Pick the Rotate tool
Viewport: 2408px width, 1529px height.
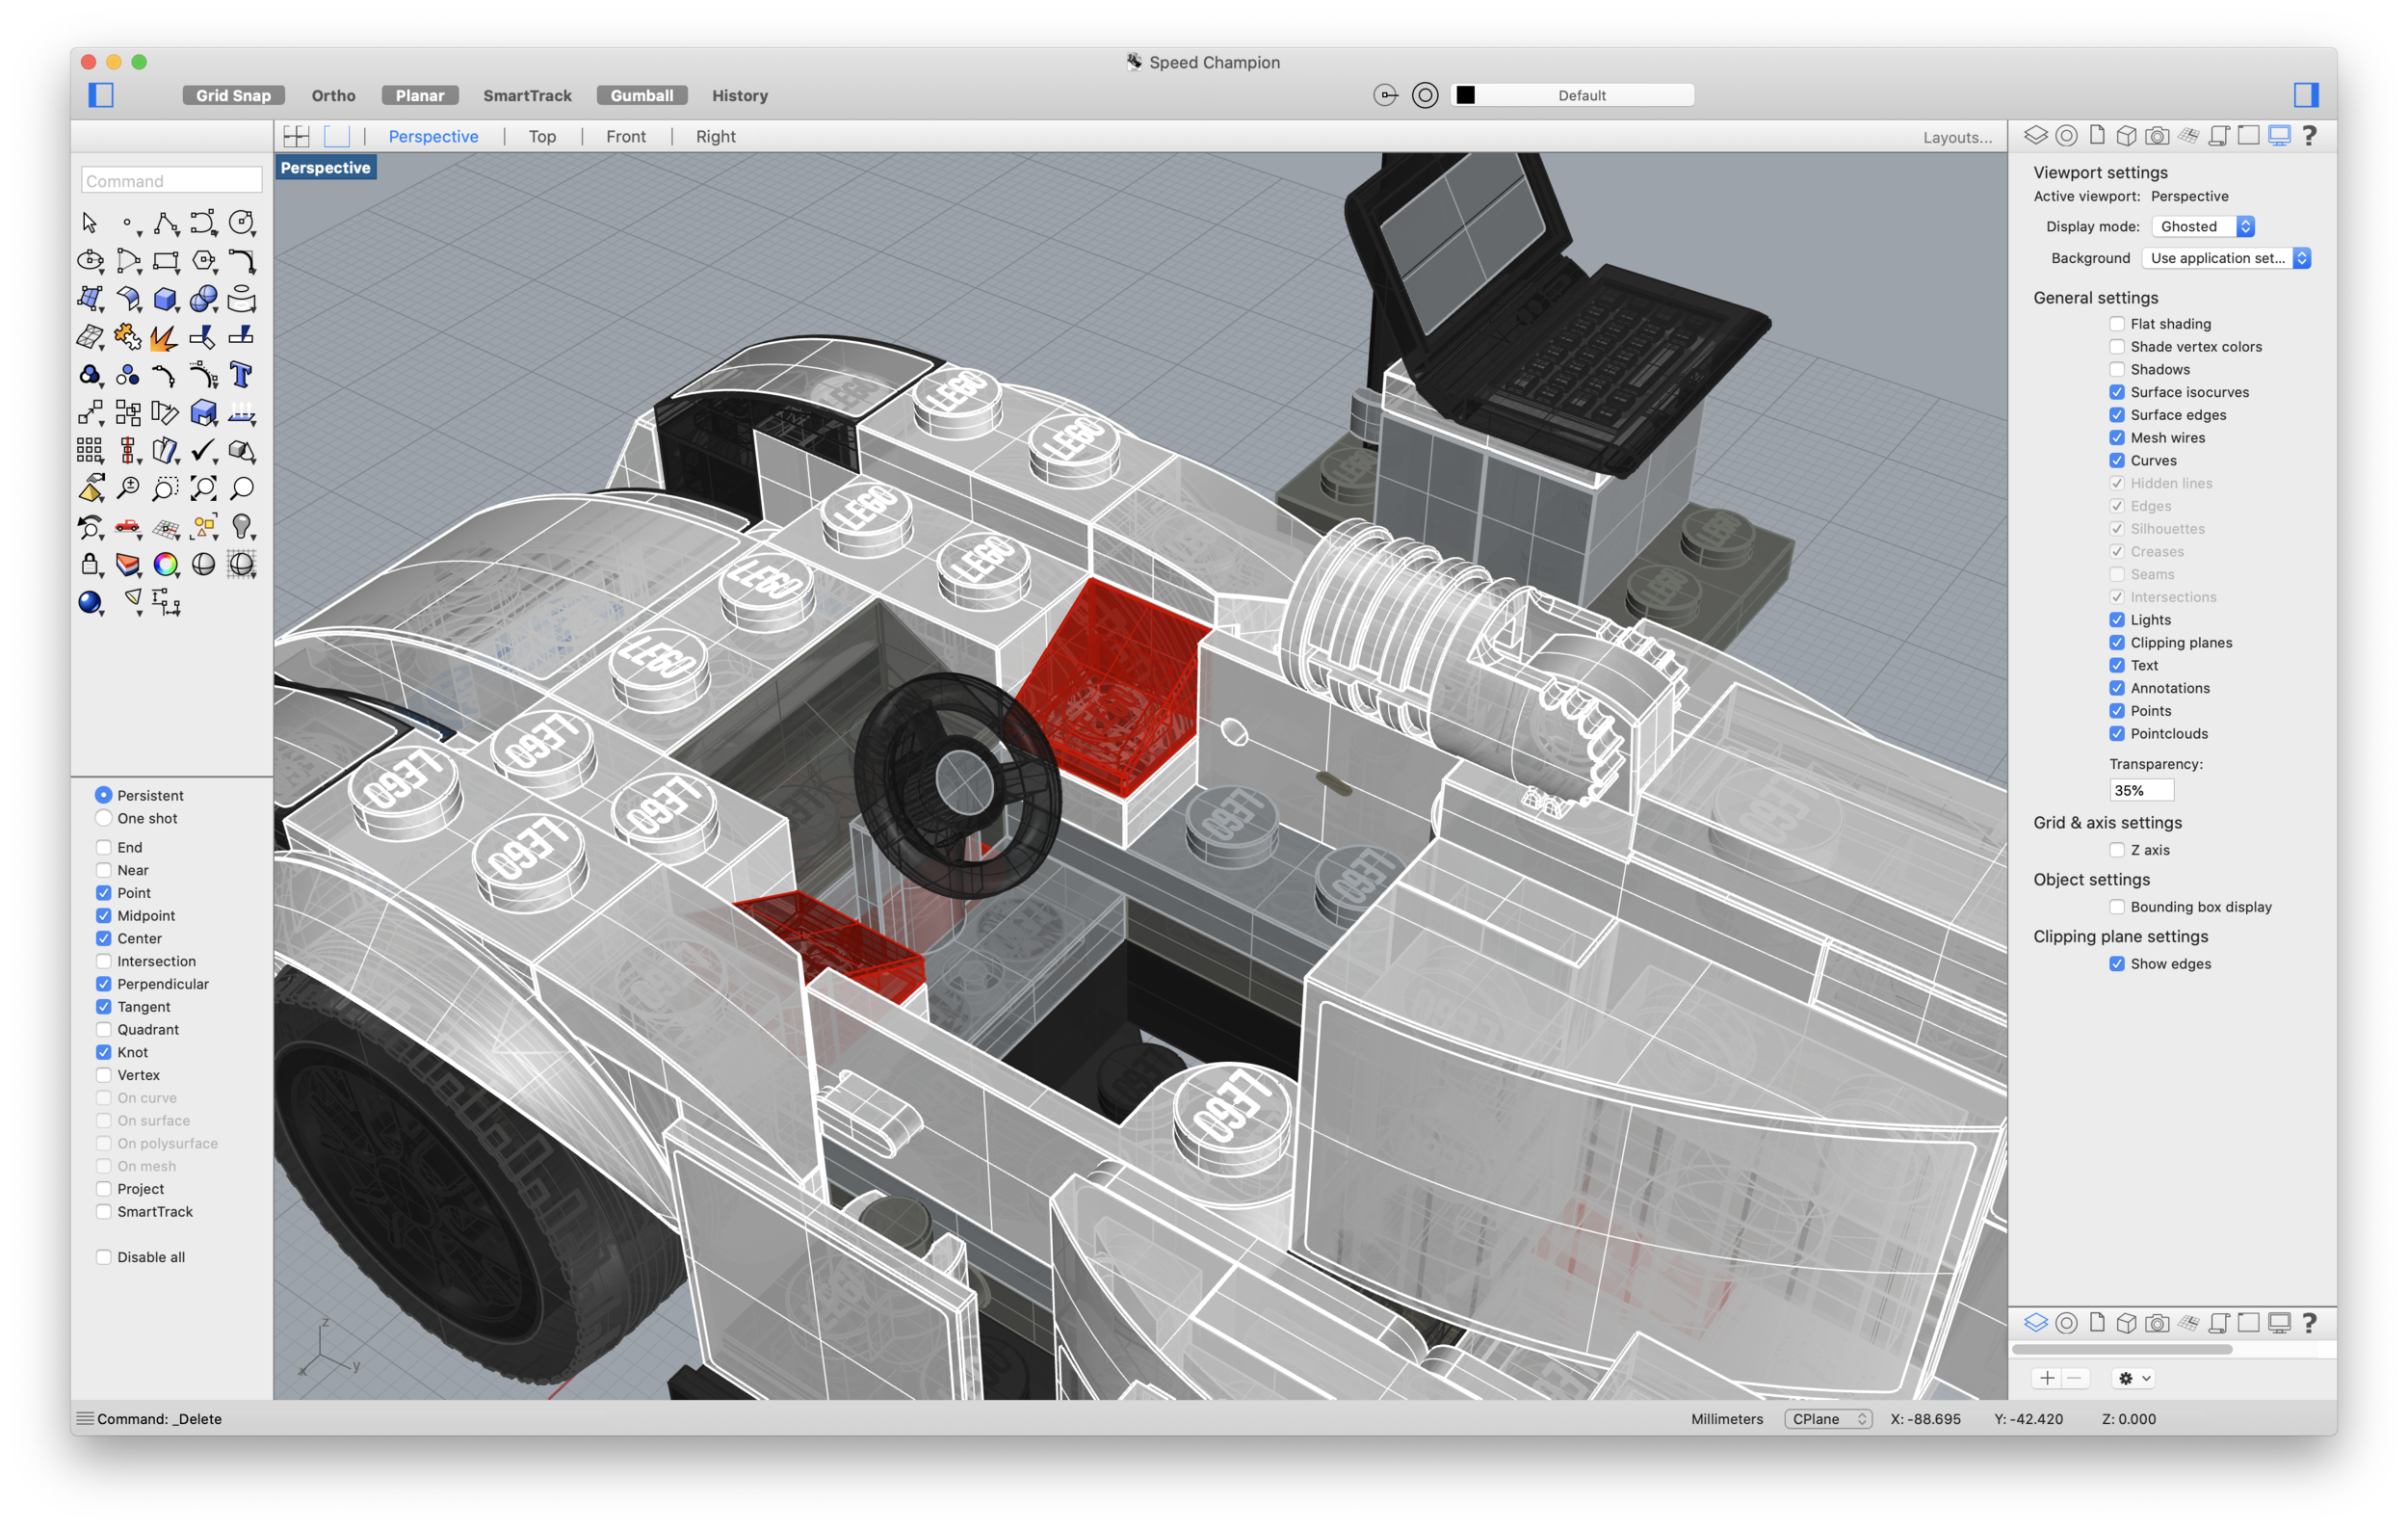(166, 413)
